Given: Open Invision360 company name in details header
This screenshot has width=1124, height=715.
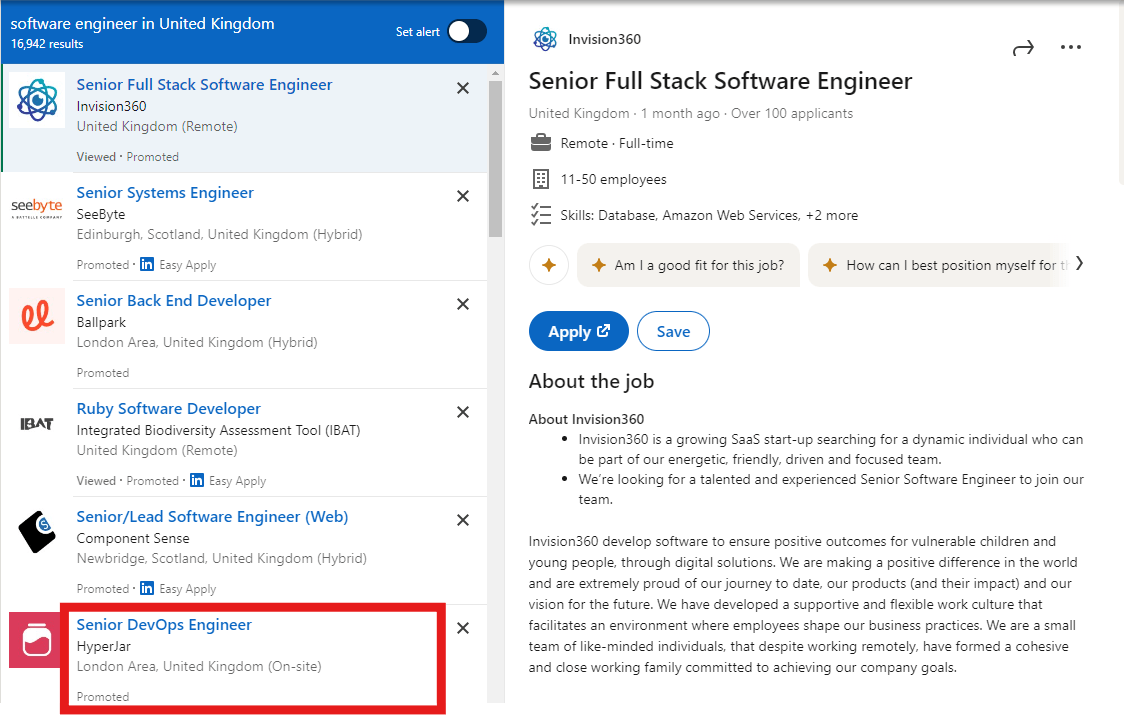Looking at the screenshot, I should coord(604,39).
